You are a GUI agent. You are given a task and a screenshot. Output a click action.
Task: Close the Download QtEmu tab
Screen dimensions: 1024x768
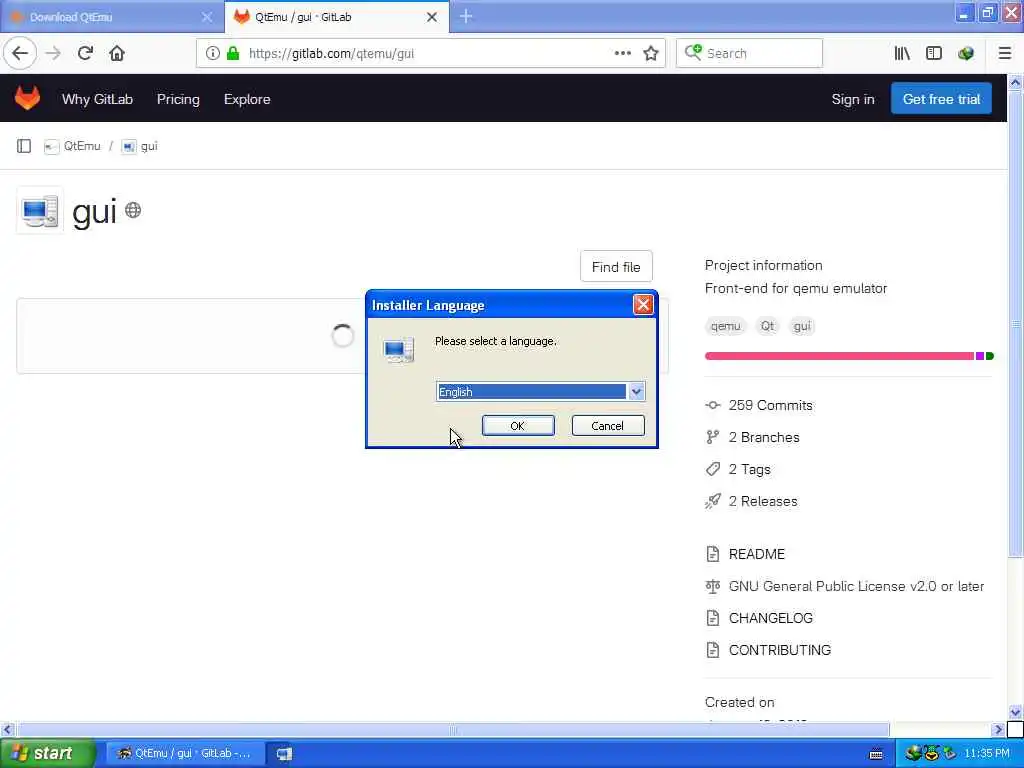point(206,17)
